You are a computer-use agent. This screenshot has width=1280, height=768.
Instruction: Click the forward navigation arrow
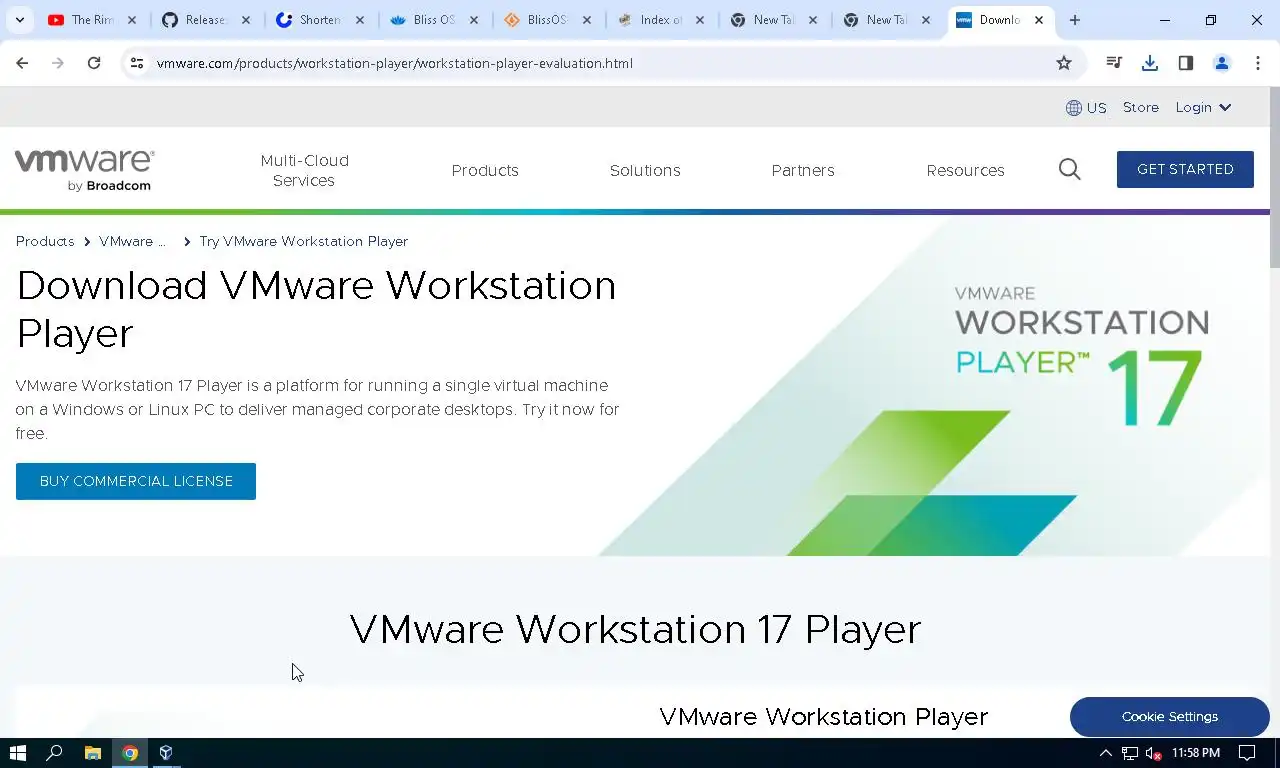[x=58, y=63]
